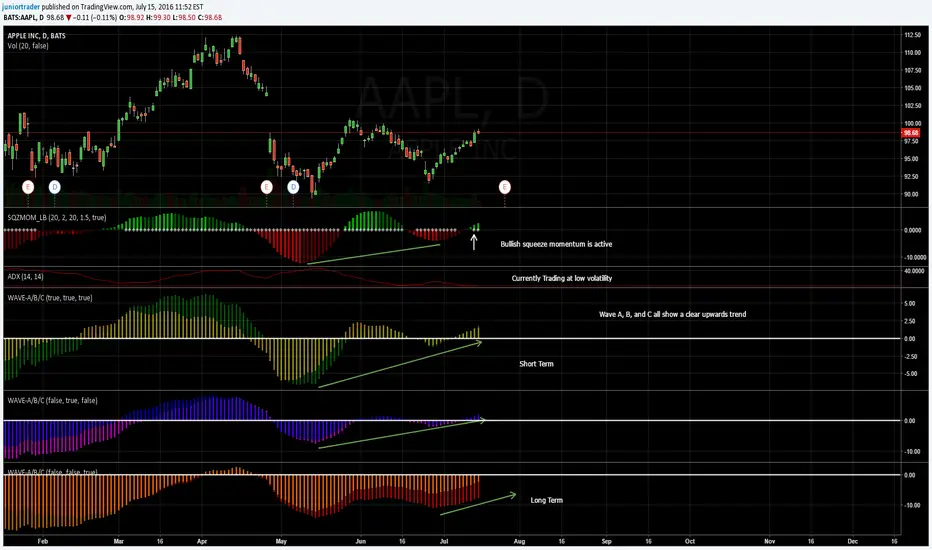Select the 'SQZMOM_LB (20, 2, 20, 1.5, true)' label
This screenshot has height=550, width=932.
[x=57, y=218]
